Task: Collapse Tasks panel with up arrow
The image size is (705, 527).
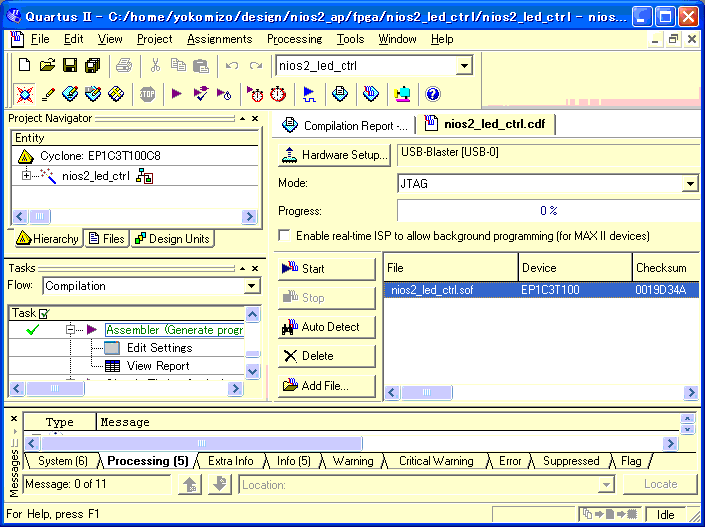Action: tap(242, 268)
